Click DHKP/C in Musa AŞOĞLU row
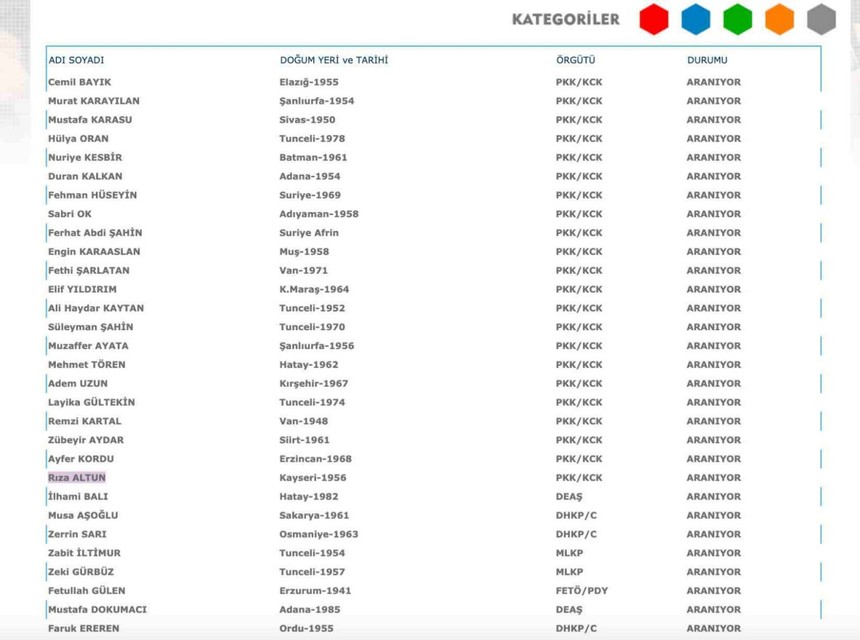 576,516
